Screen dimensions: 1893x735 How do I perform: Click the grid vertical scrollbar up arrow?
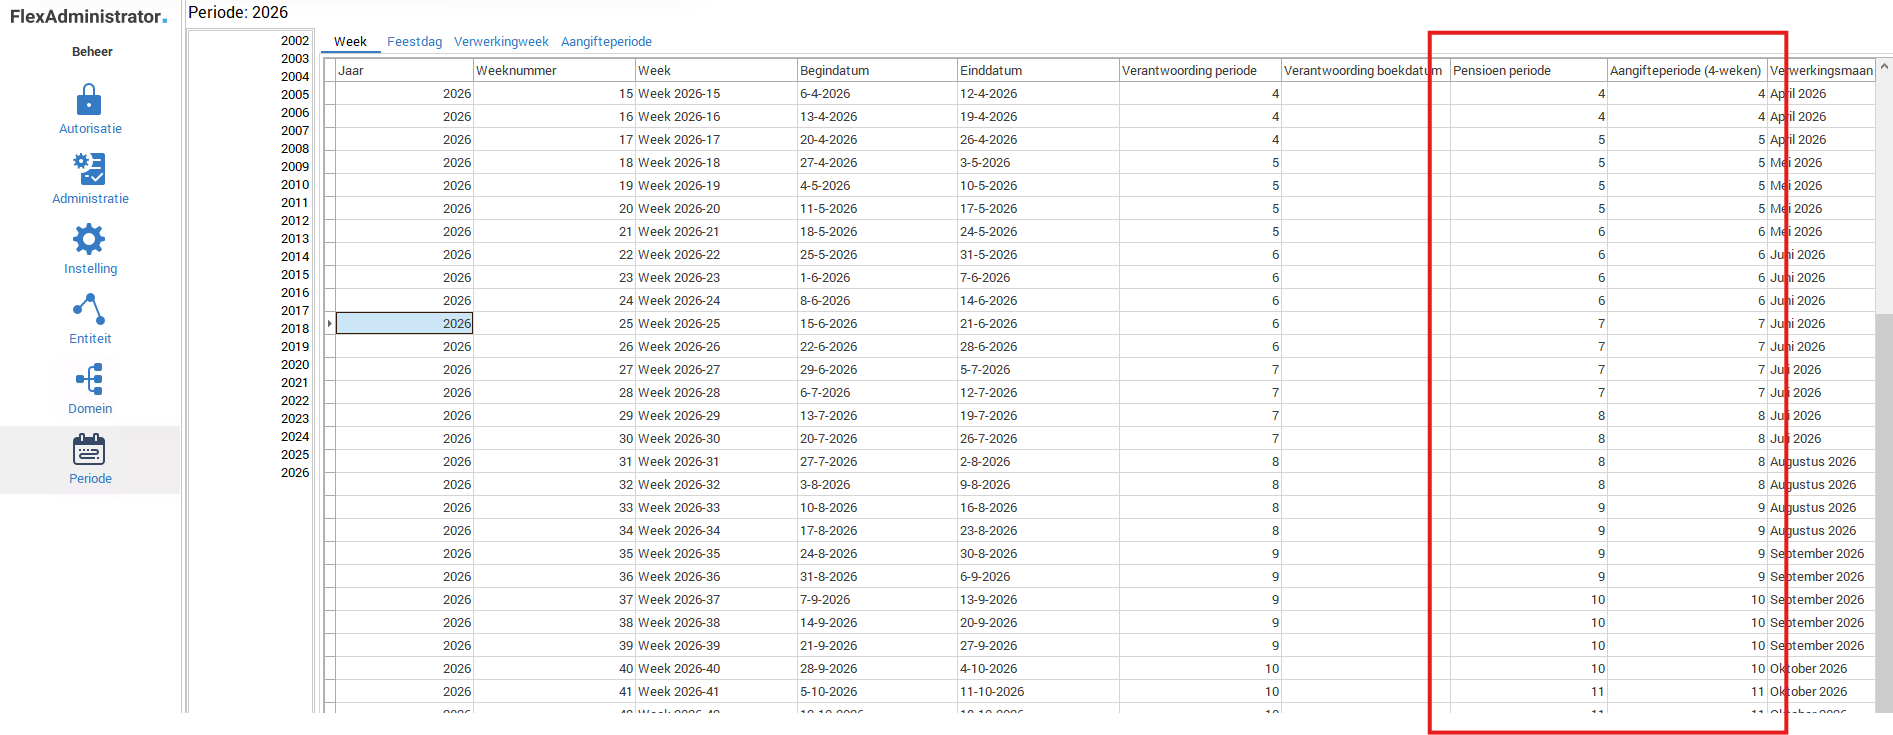coord(1884,67)
